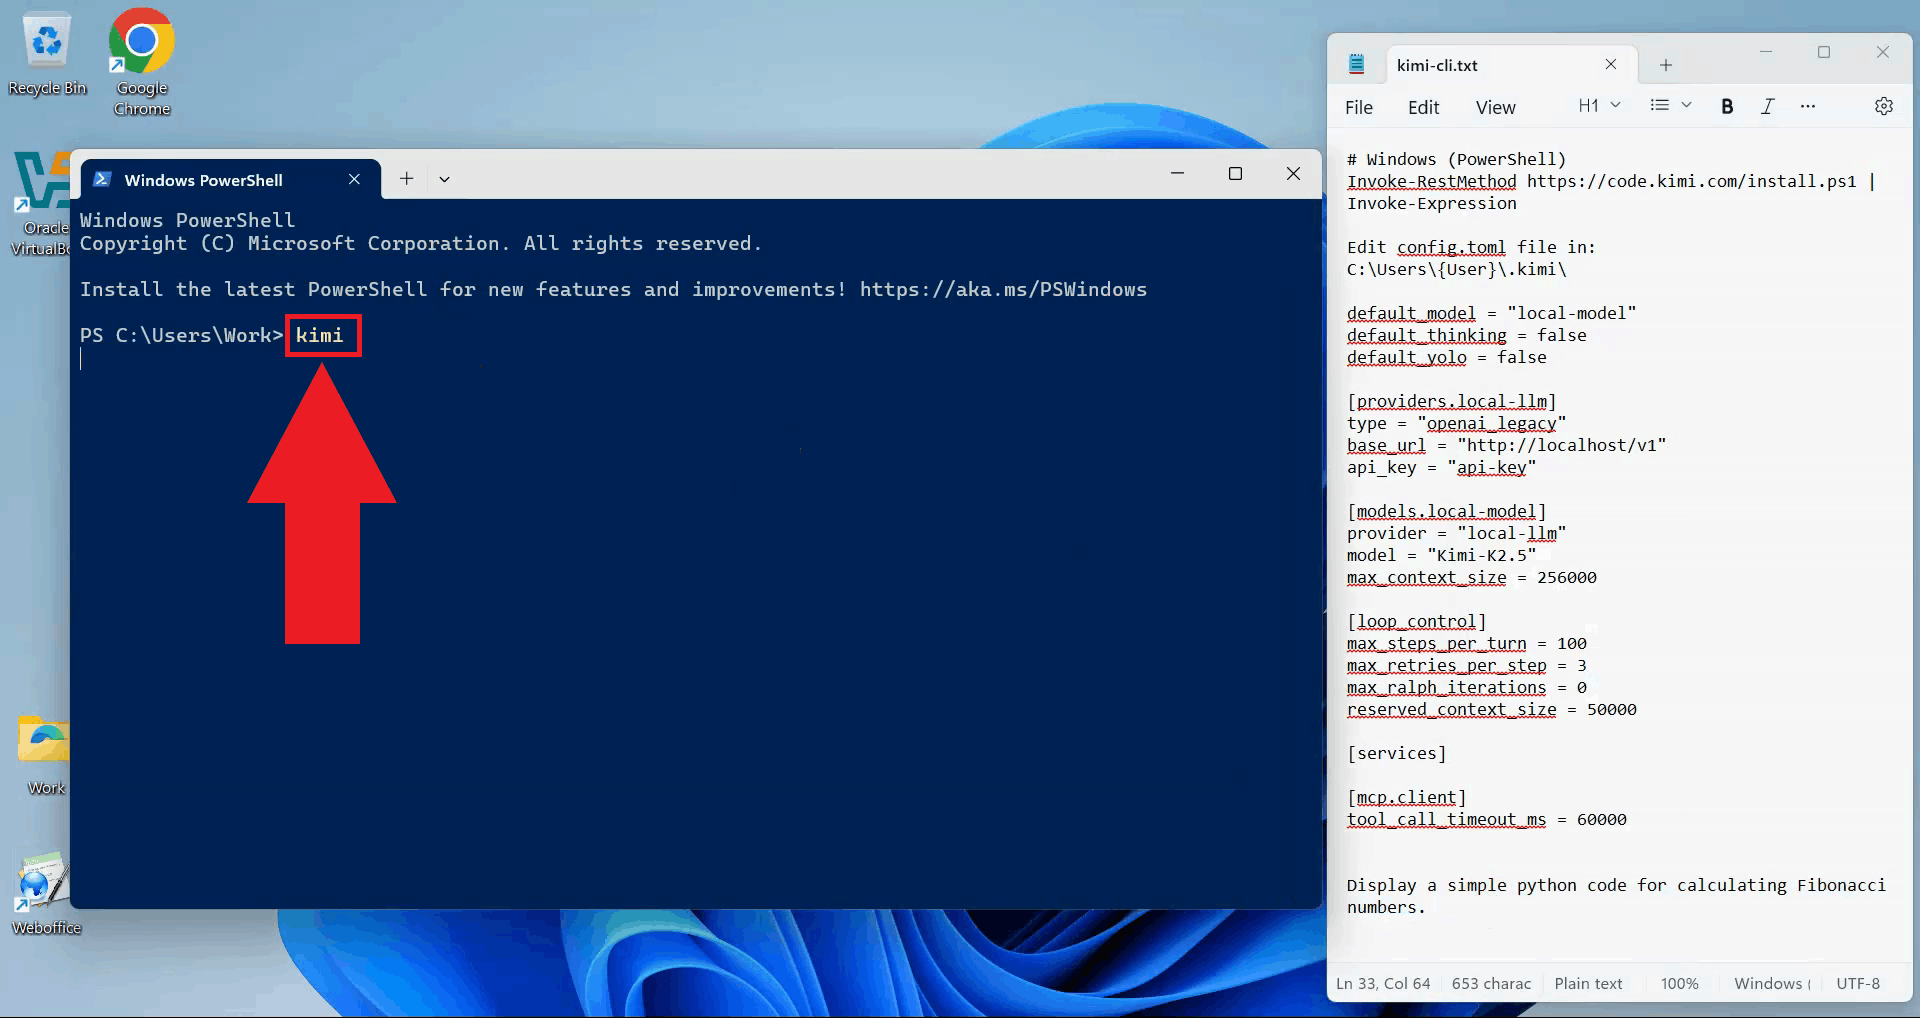Image resolution: width=1920 pixels, height=1018 pixels.
Task: Open the PowerShell new tab chevron menu
Action: pos(444,178)
